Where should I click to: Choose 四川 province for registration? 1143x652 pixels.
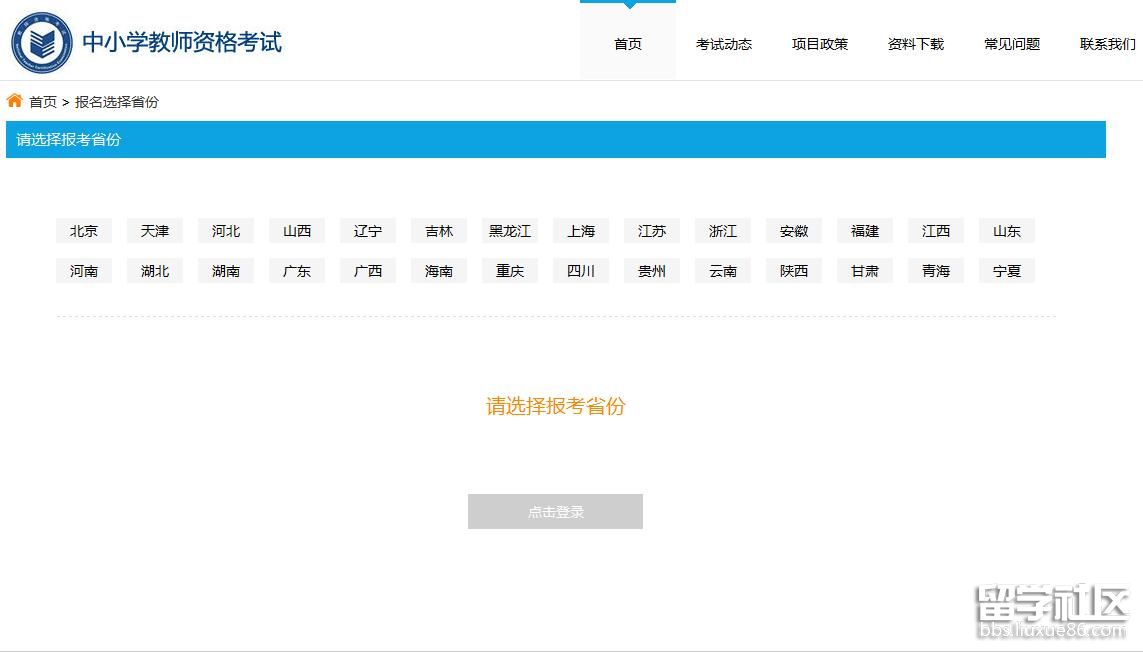pyautogui.click(x=580, y=269)
